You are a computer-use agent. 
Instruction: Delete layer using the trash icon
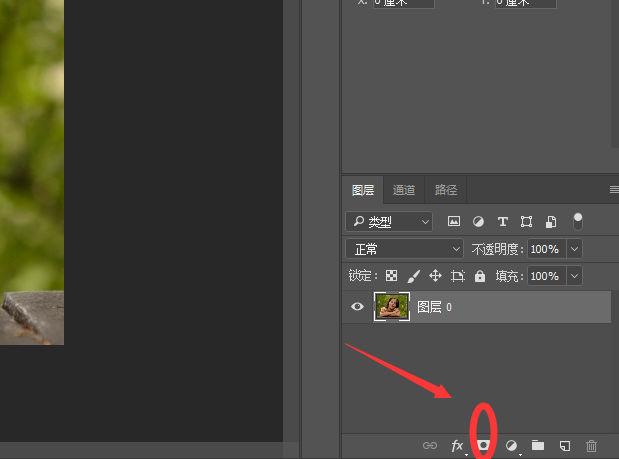[591, 445]
